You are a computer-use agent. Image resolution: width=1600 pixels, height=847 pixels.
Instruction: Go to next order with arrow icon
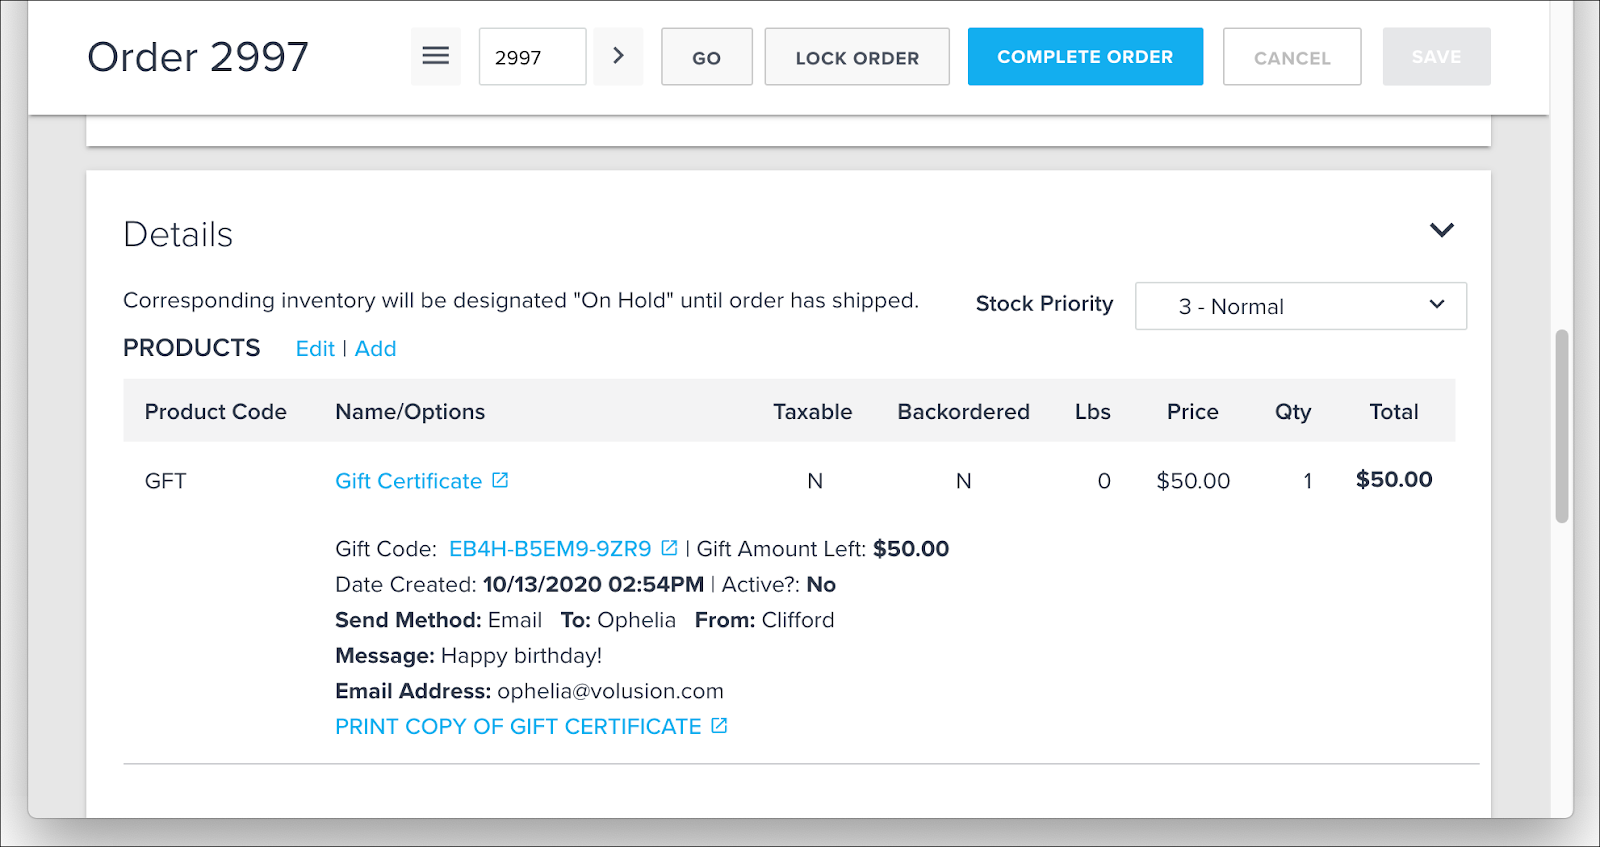point(618,56)
